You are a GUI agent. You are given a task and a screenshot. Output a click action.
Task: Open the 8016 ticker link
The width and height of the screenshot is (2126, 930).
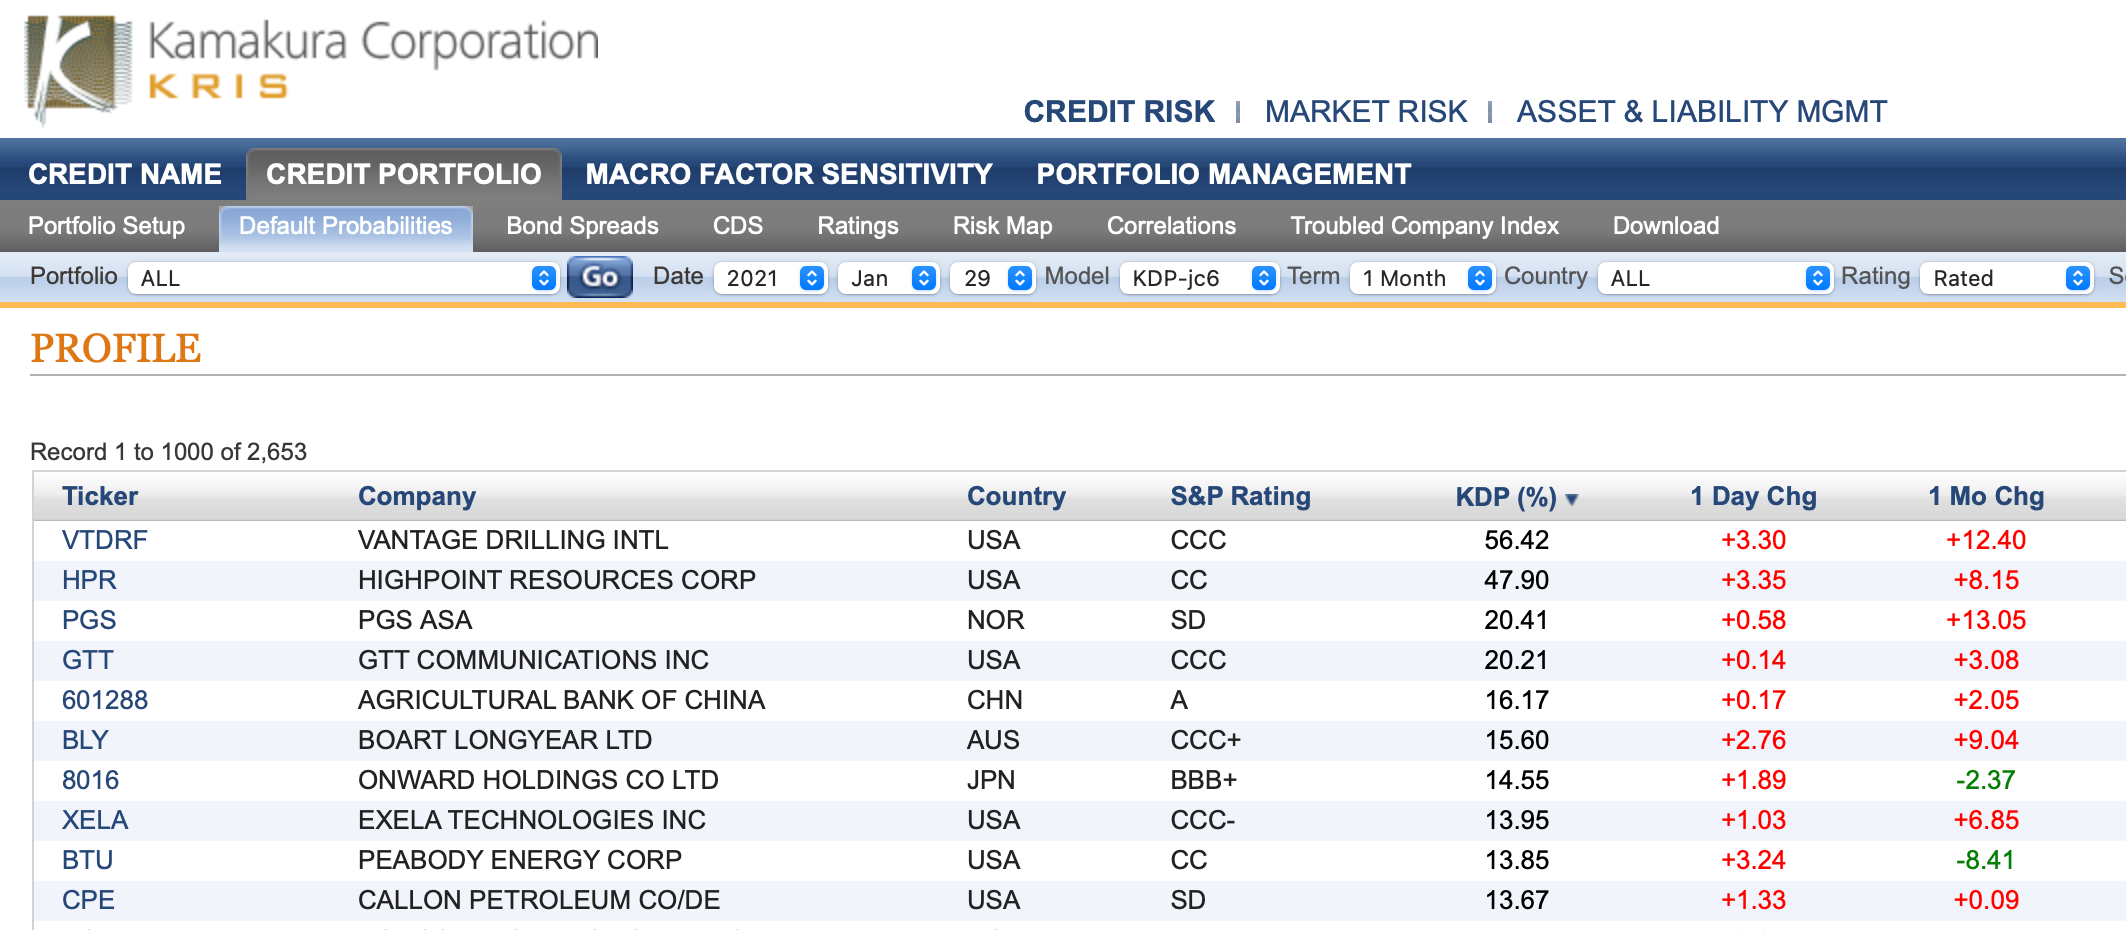click(90, 780)
